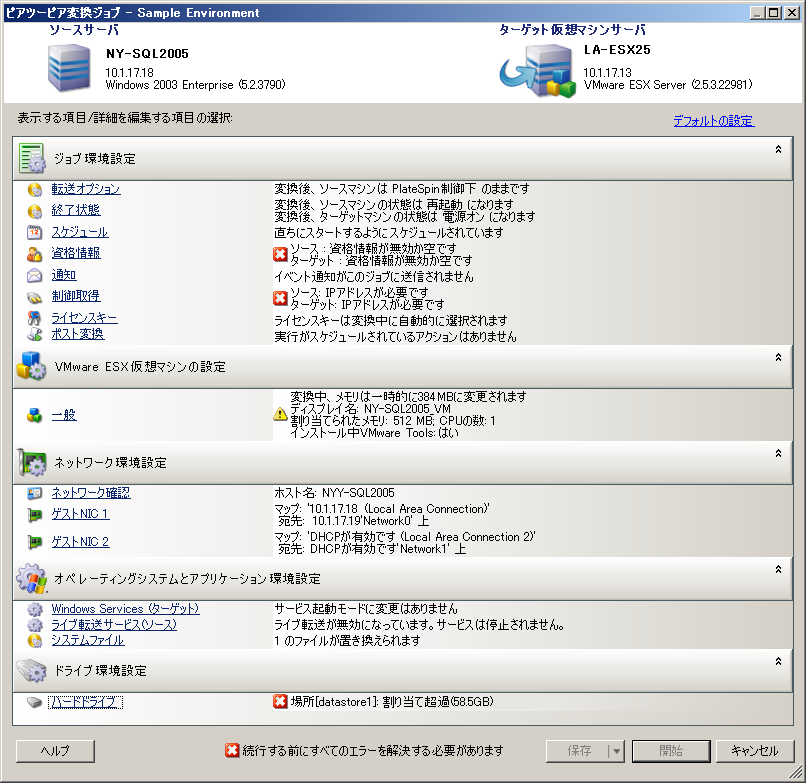Screen dimensions: 806x783
Task: Collapse the オペレーティングシステムとアプリケーション section
Action: pos(778,570)
